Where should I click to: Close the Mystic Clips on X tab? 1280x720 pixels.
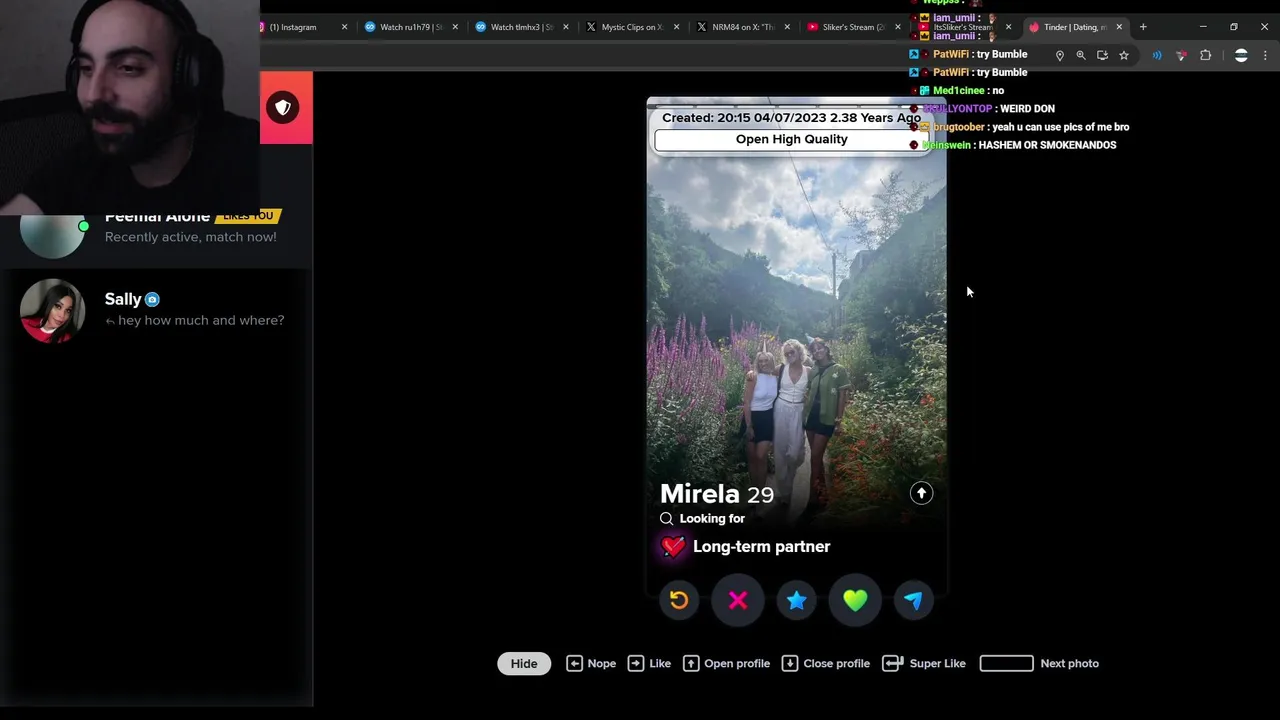pos(677,27)
